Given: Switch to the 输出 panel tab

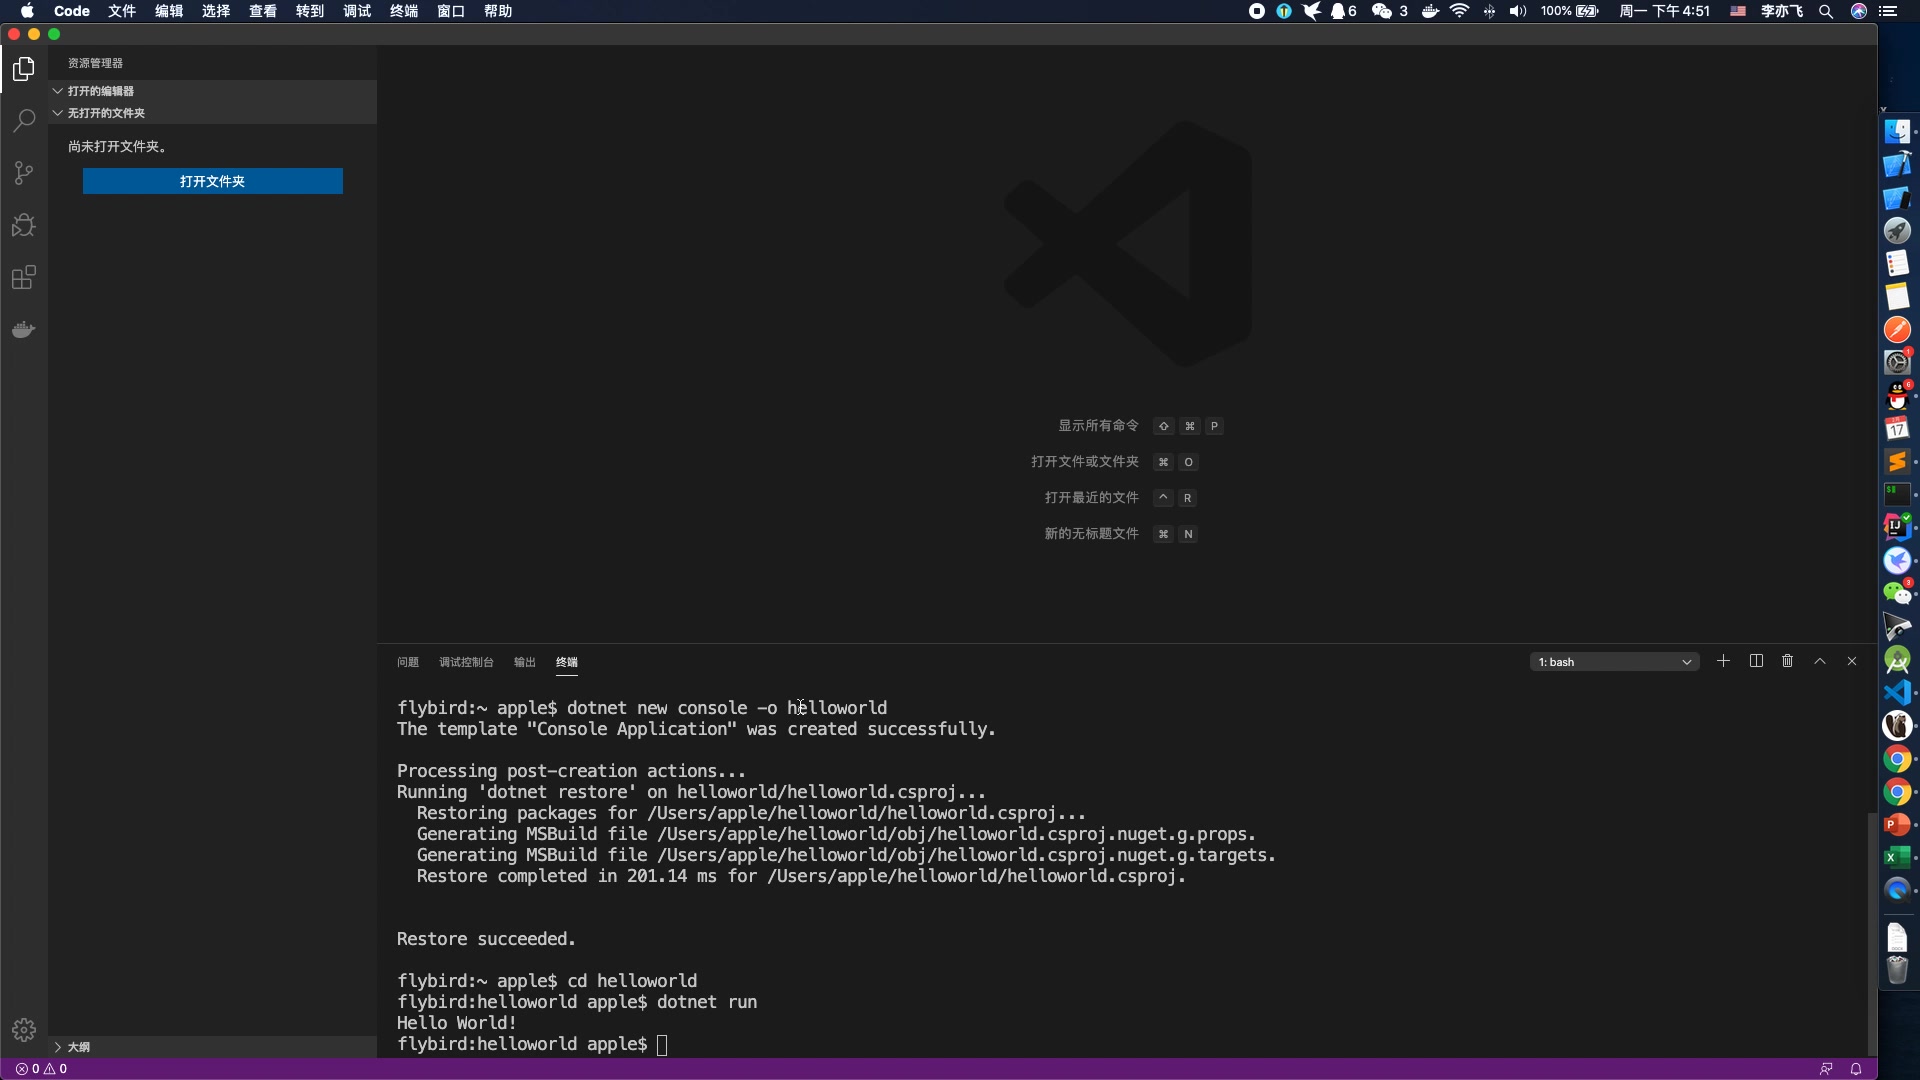Looking at the screenshot, I should [x=525, y=662].
